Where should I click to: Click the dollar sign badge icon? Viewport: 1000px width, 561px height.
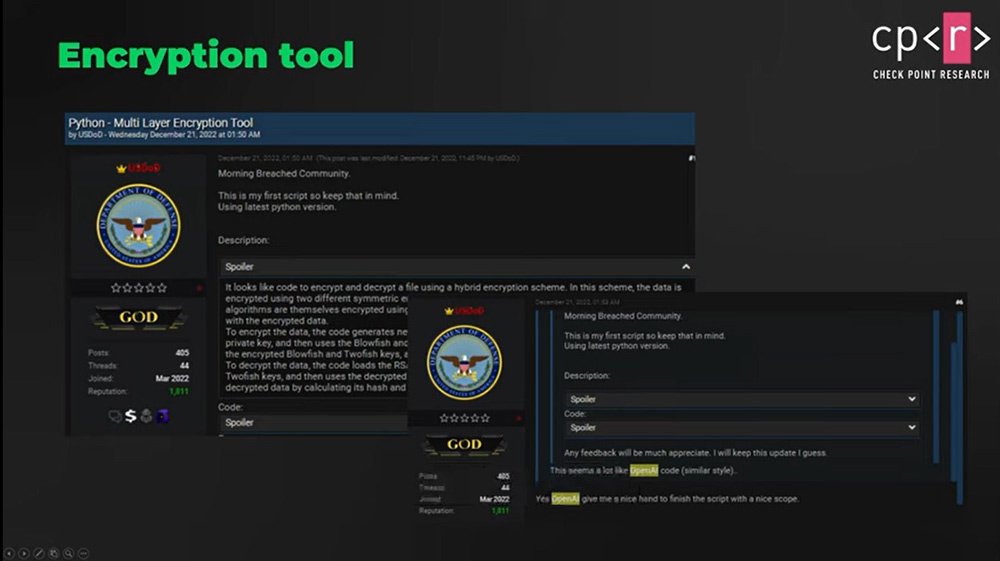click(131, 416)
